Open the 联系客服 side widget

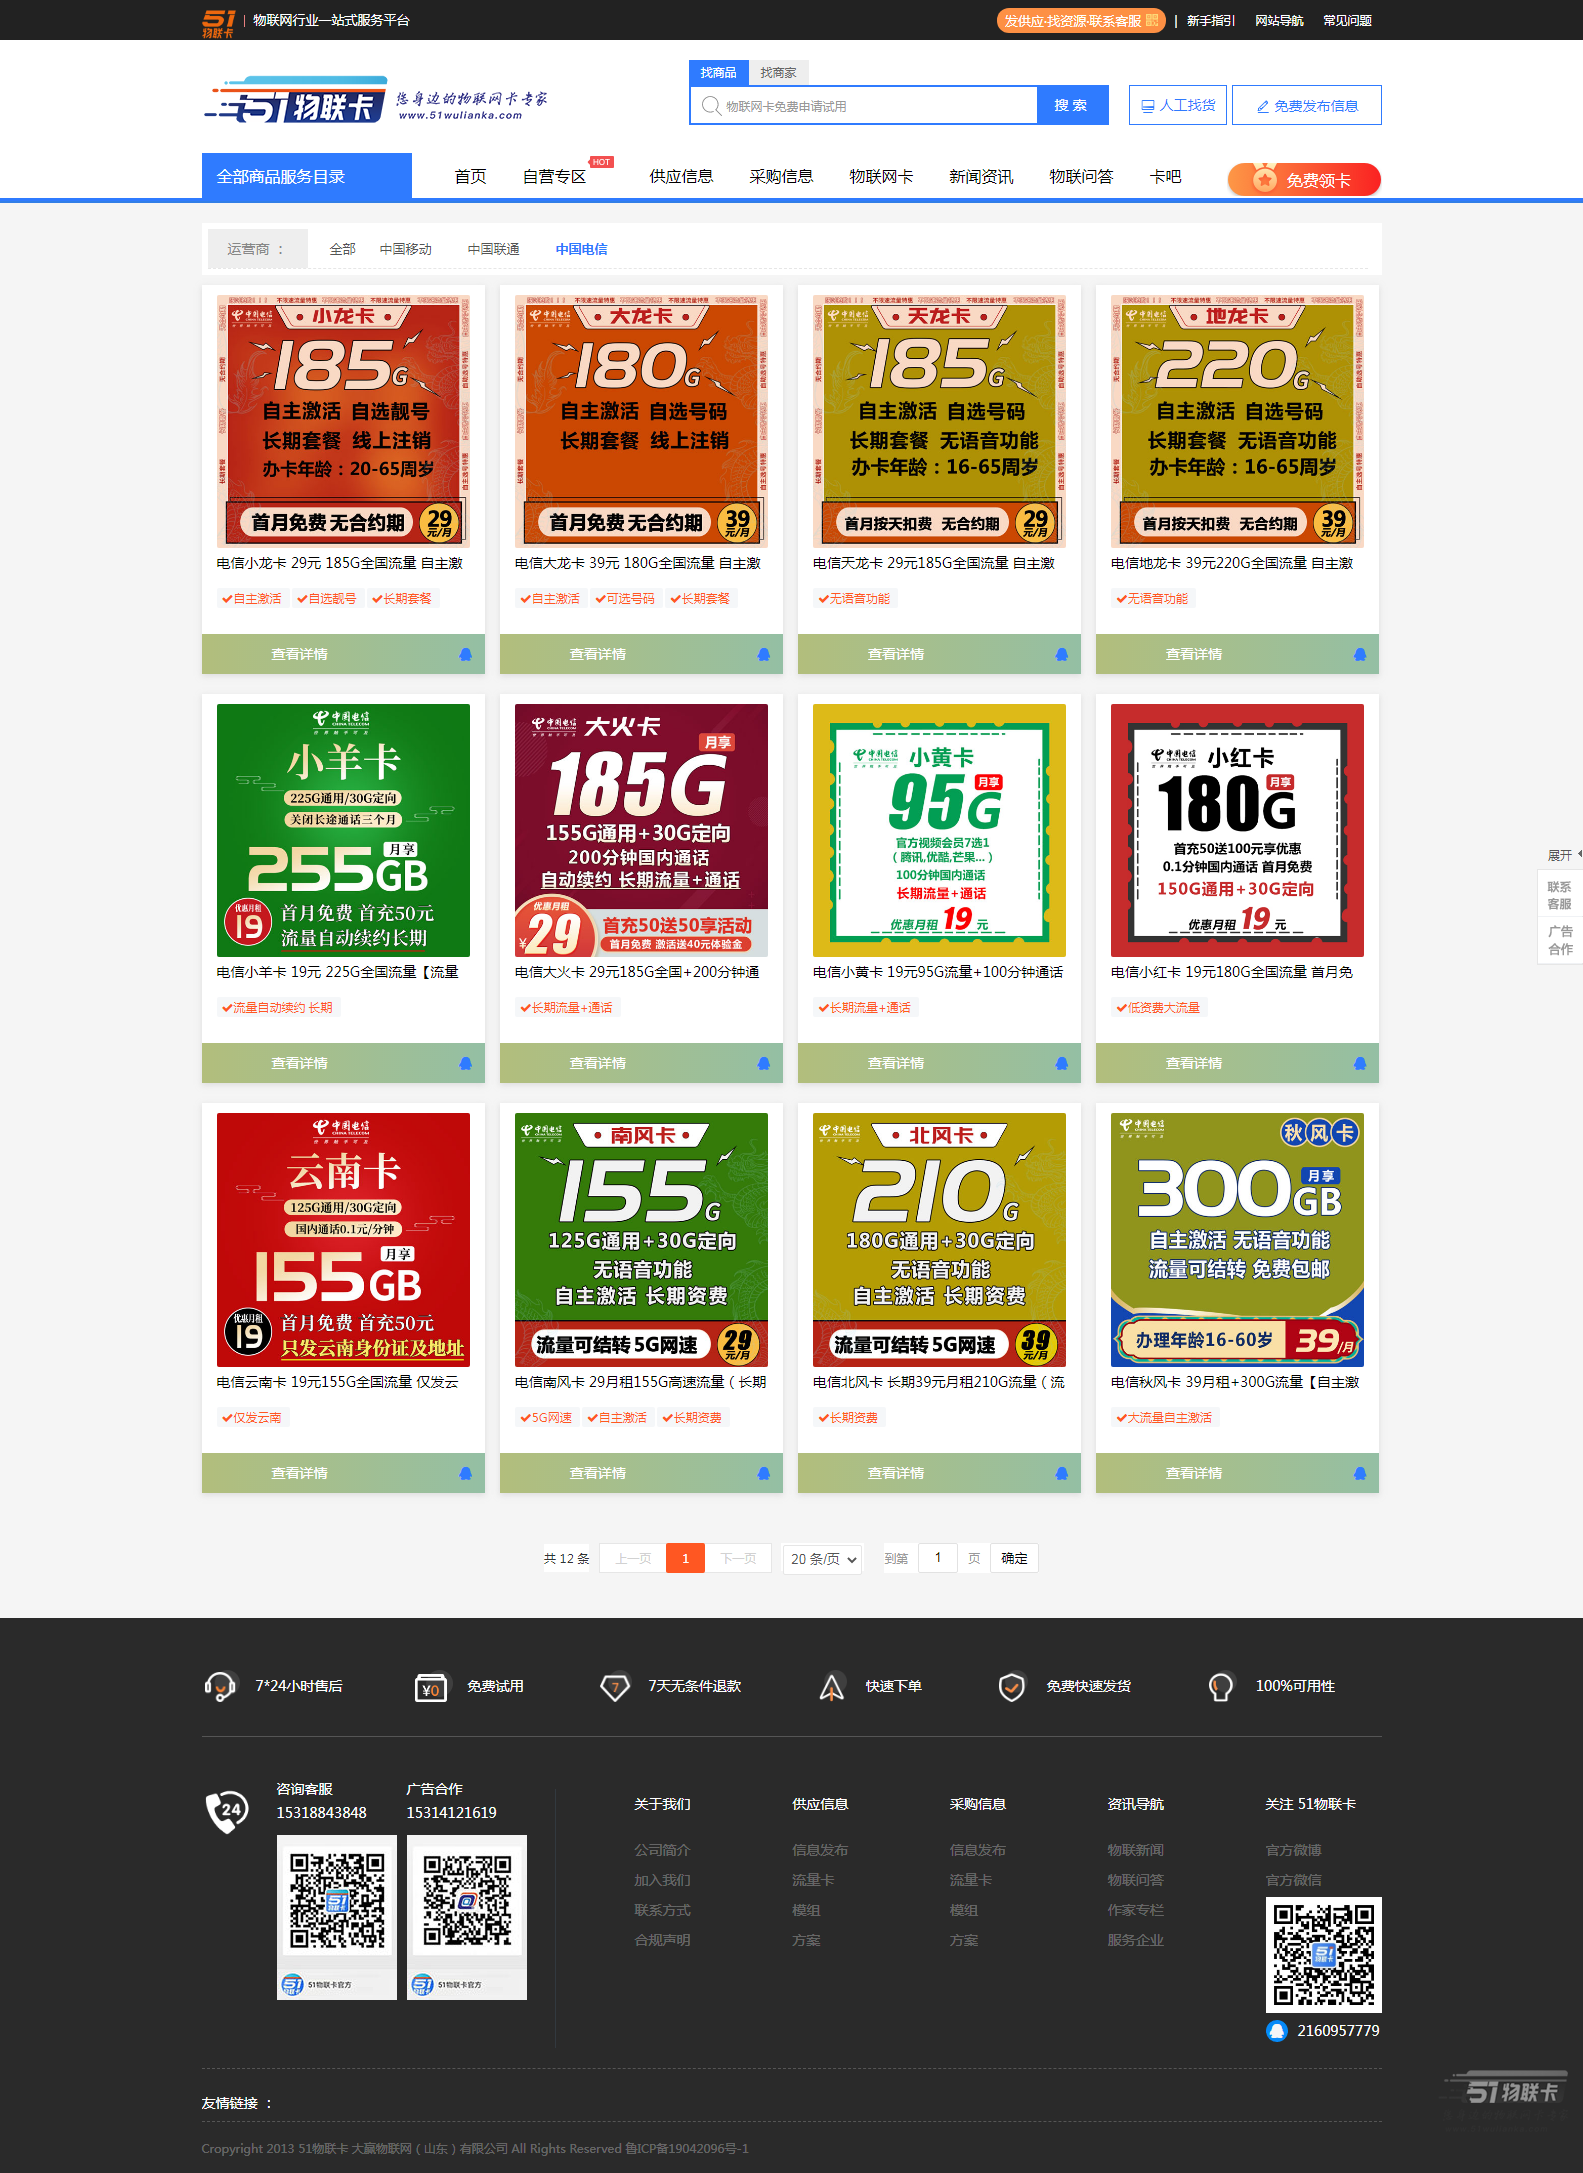(x=1560, y=895)
